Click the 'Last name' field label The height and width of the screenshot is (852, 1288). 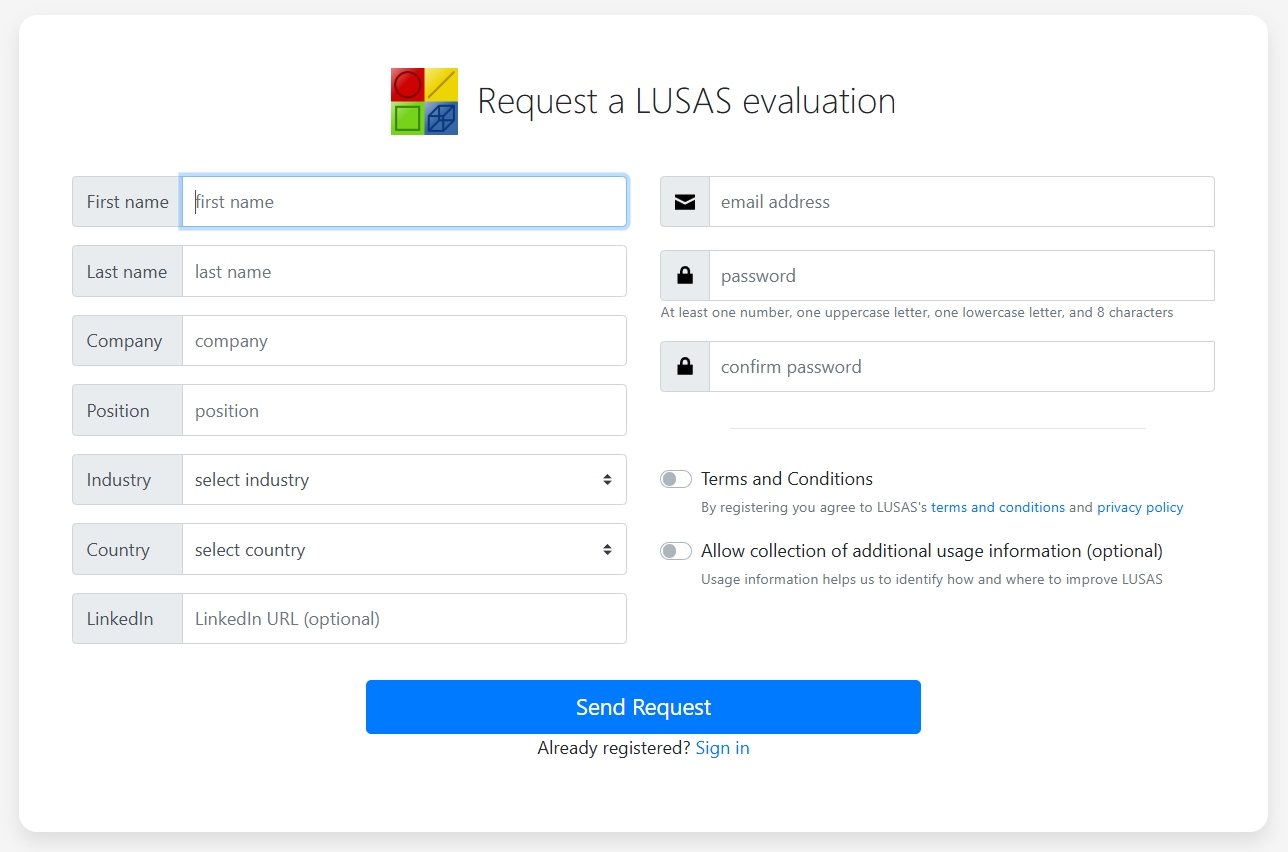click(x=127, y=271)
